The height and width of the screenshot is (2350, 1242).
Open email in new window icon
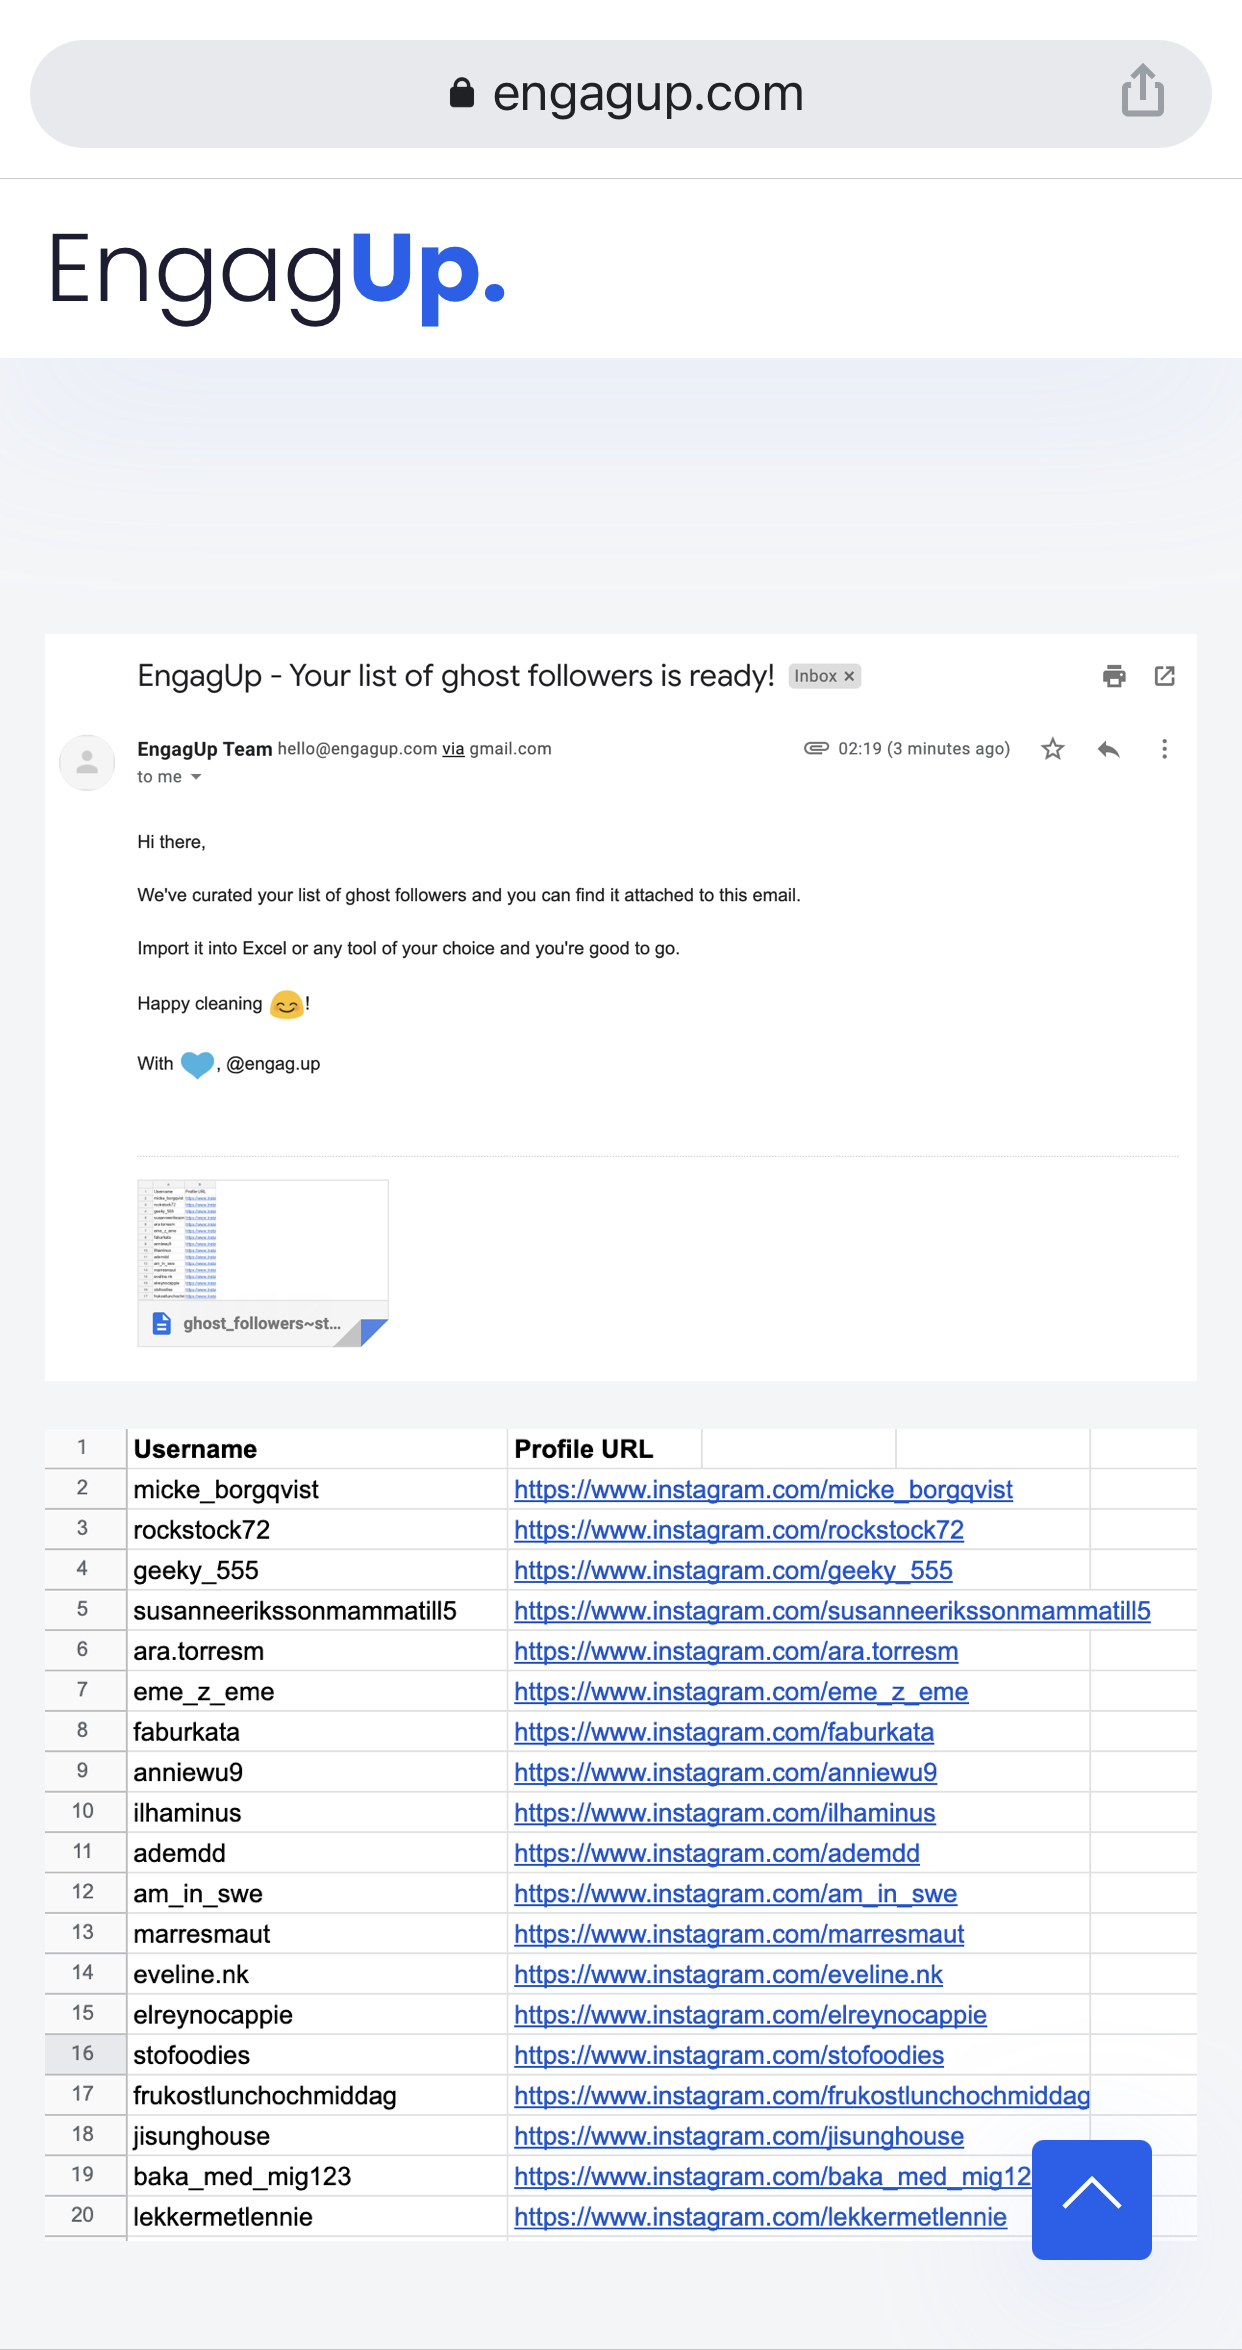pos(1164,676)
